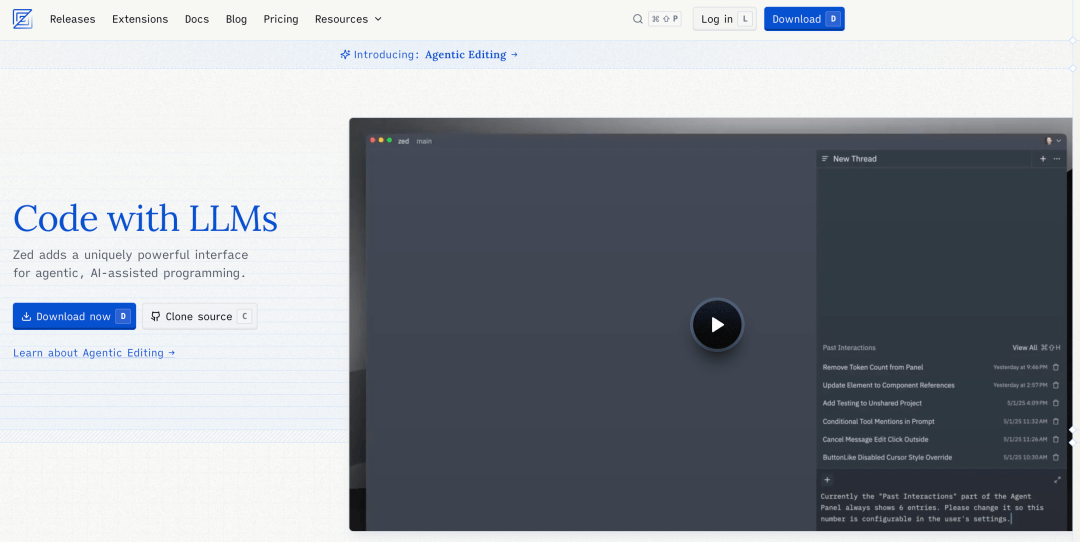Open Learn about Agentic Editing link

tap(94, 353)
